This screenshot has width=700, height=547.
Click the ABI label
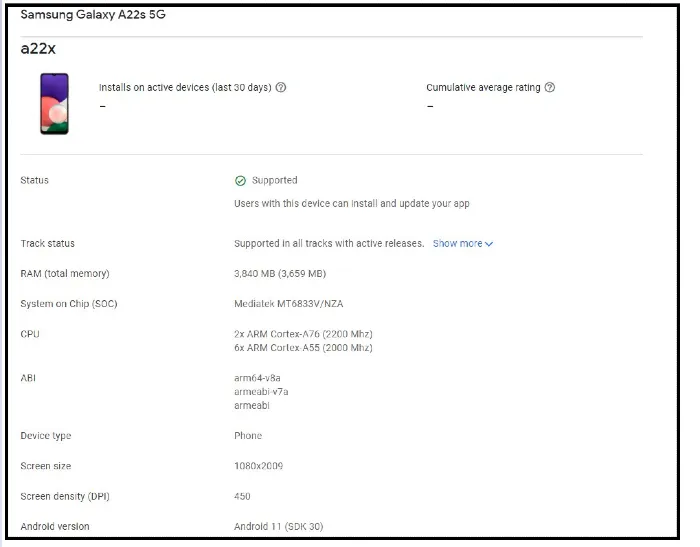tap(28, 378)
